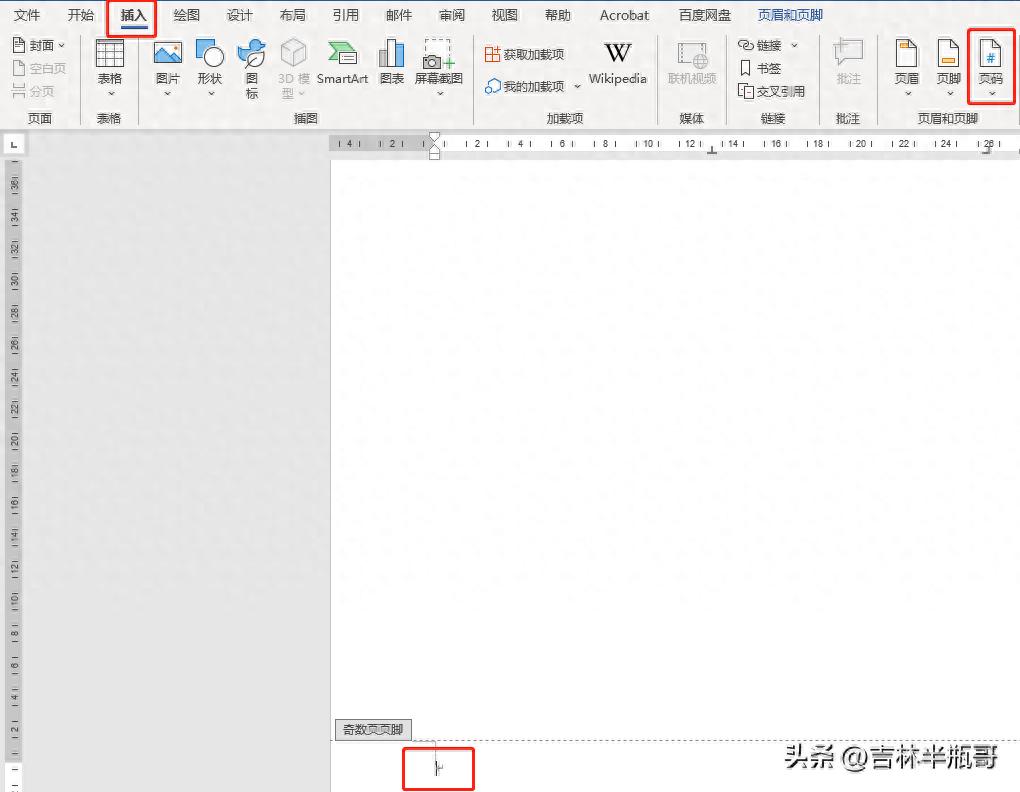Open the Wikipedia add-in
This screenshot has height=792, width=1020.
[617, 56]
